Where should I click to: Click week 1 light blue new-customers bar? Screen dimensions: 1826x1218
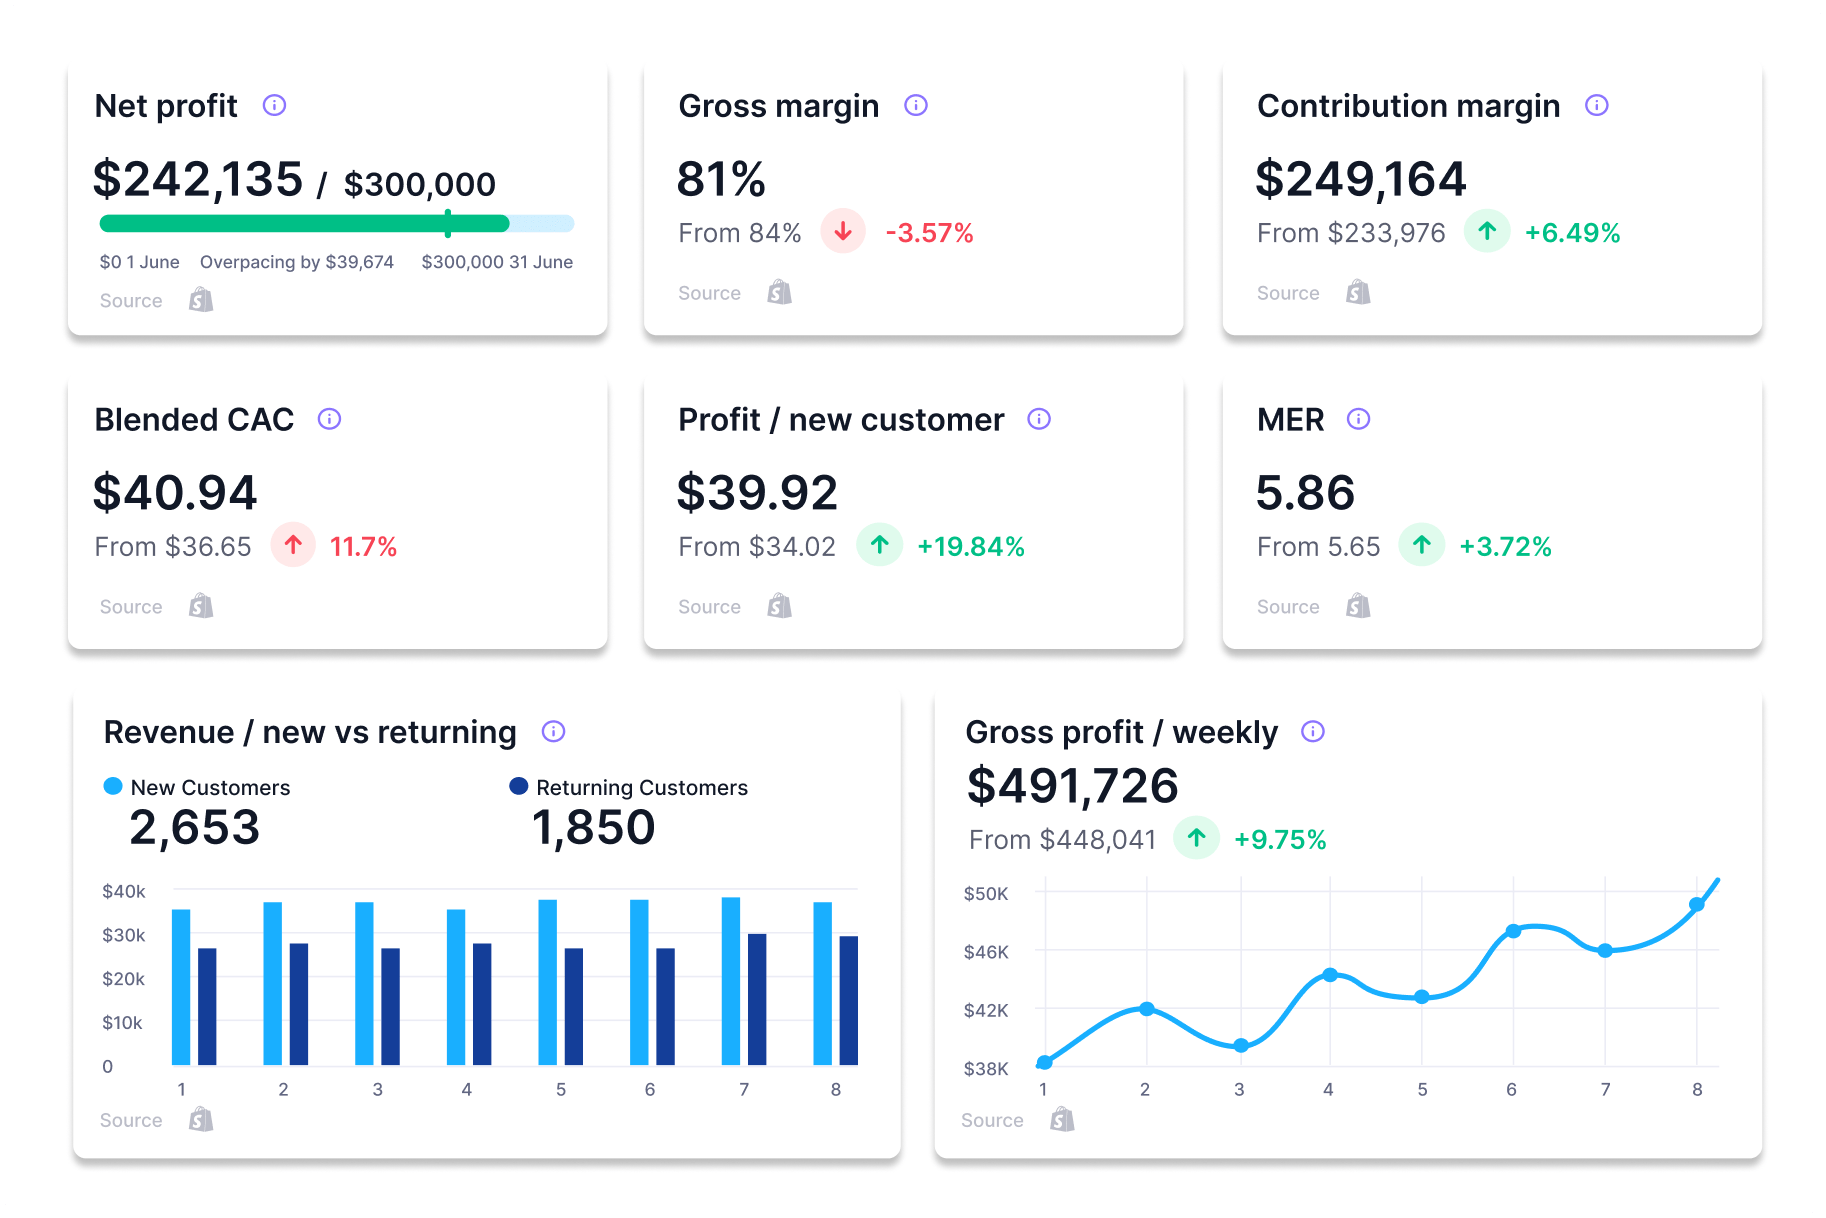pyautogui.click(x=181, y=987)
